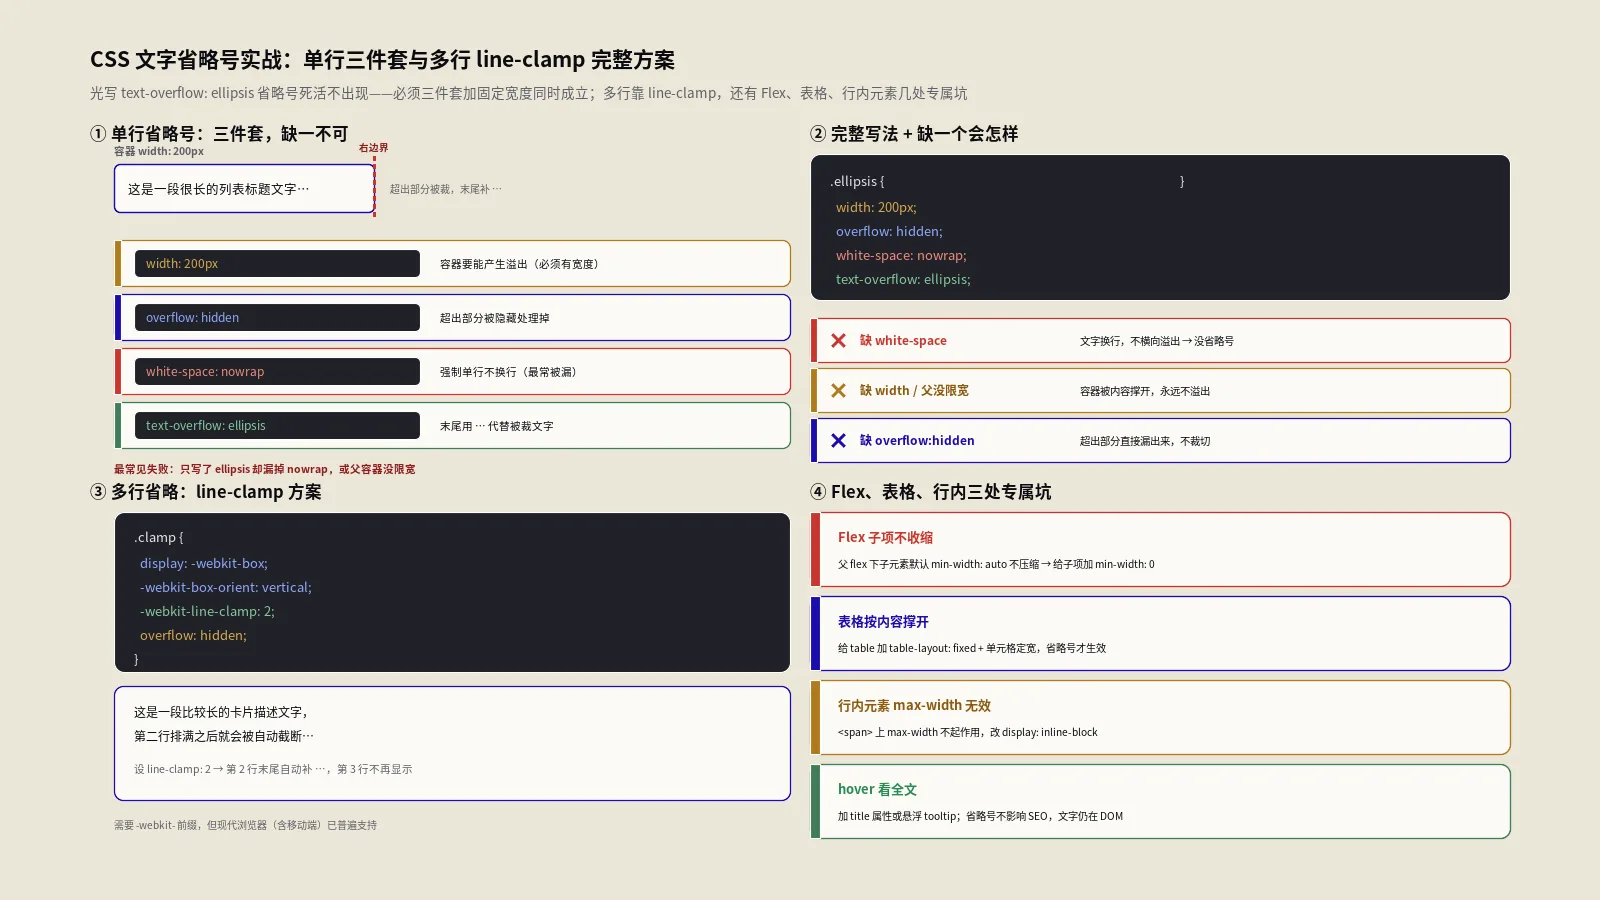
Task: Click the text '文字换行，不横向溢出 → 没省略号'
Action: 1157,341
